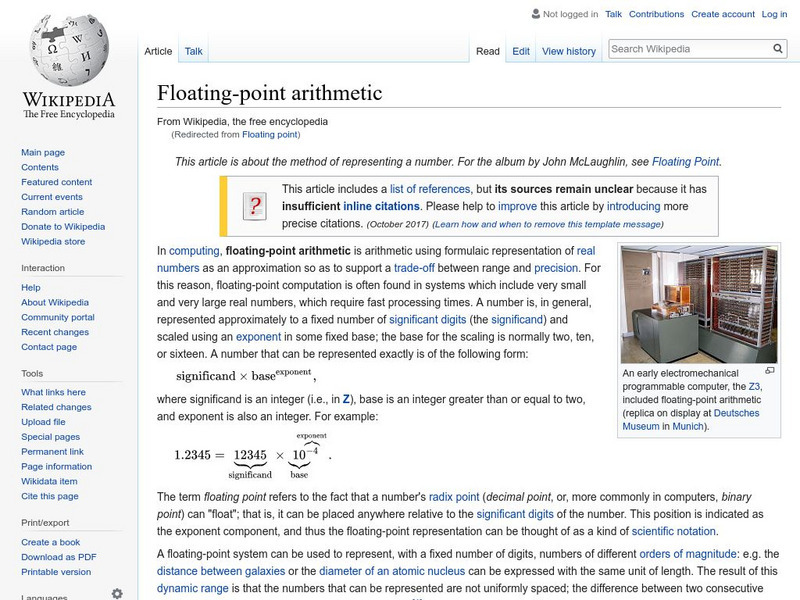Open 'distance between galaxies' link
The image size is (800, 600).
(x=221, y=571)
